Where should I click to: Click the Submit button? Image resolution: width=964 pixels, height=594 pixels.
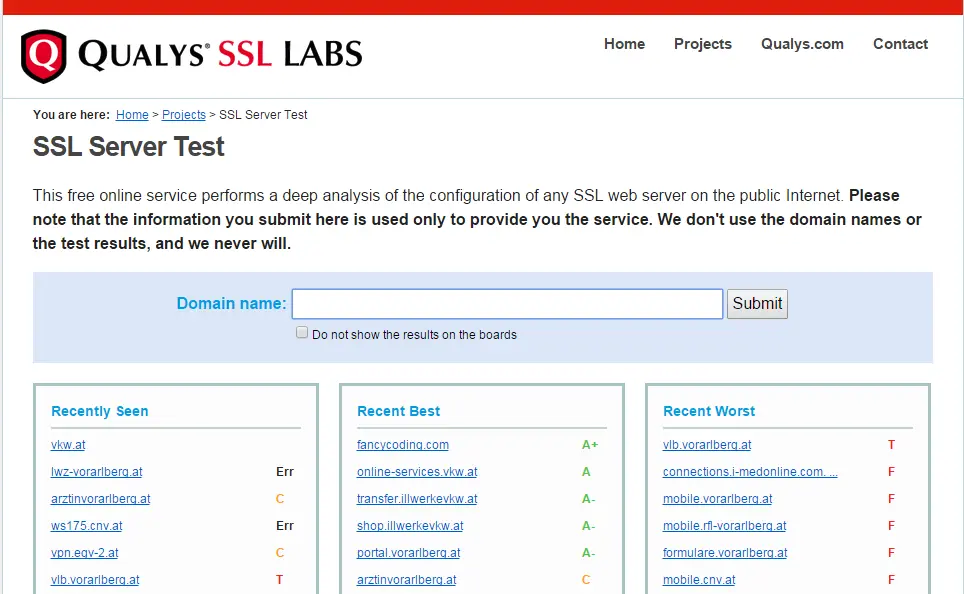click(757, 304)
